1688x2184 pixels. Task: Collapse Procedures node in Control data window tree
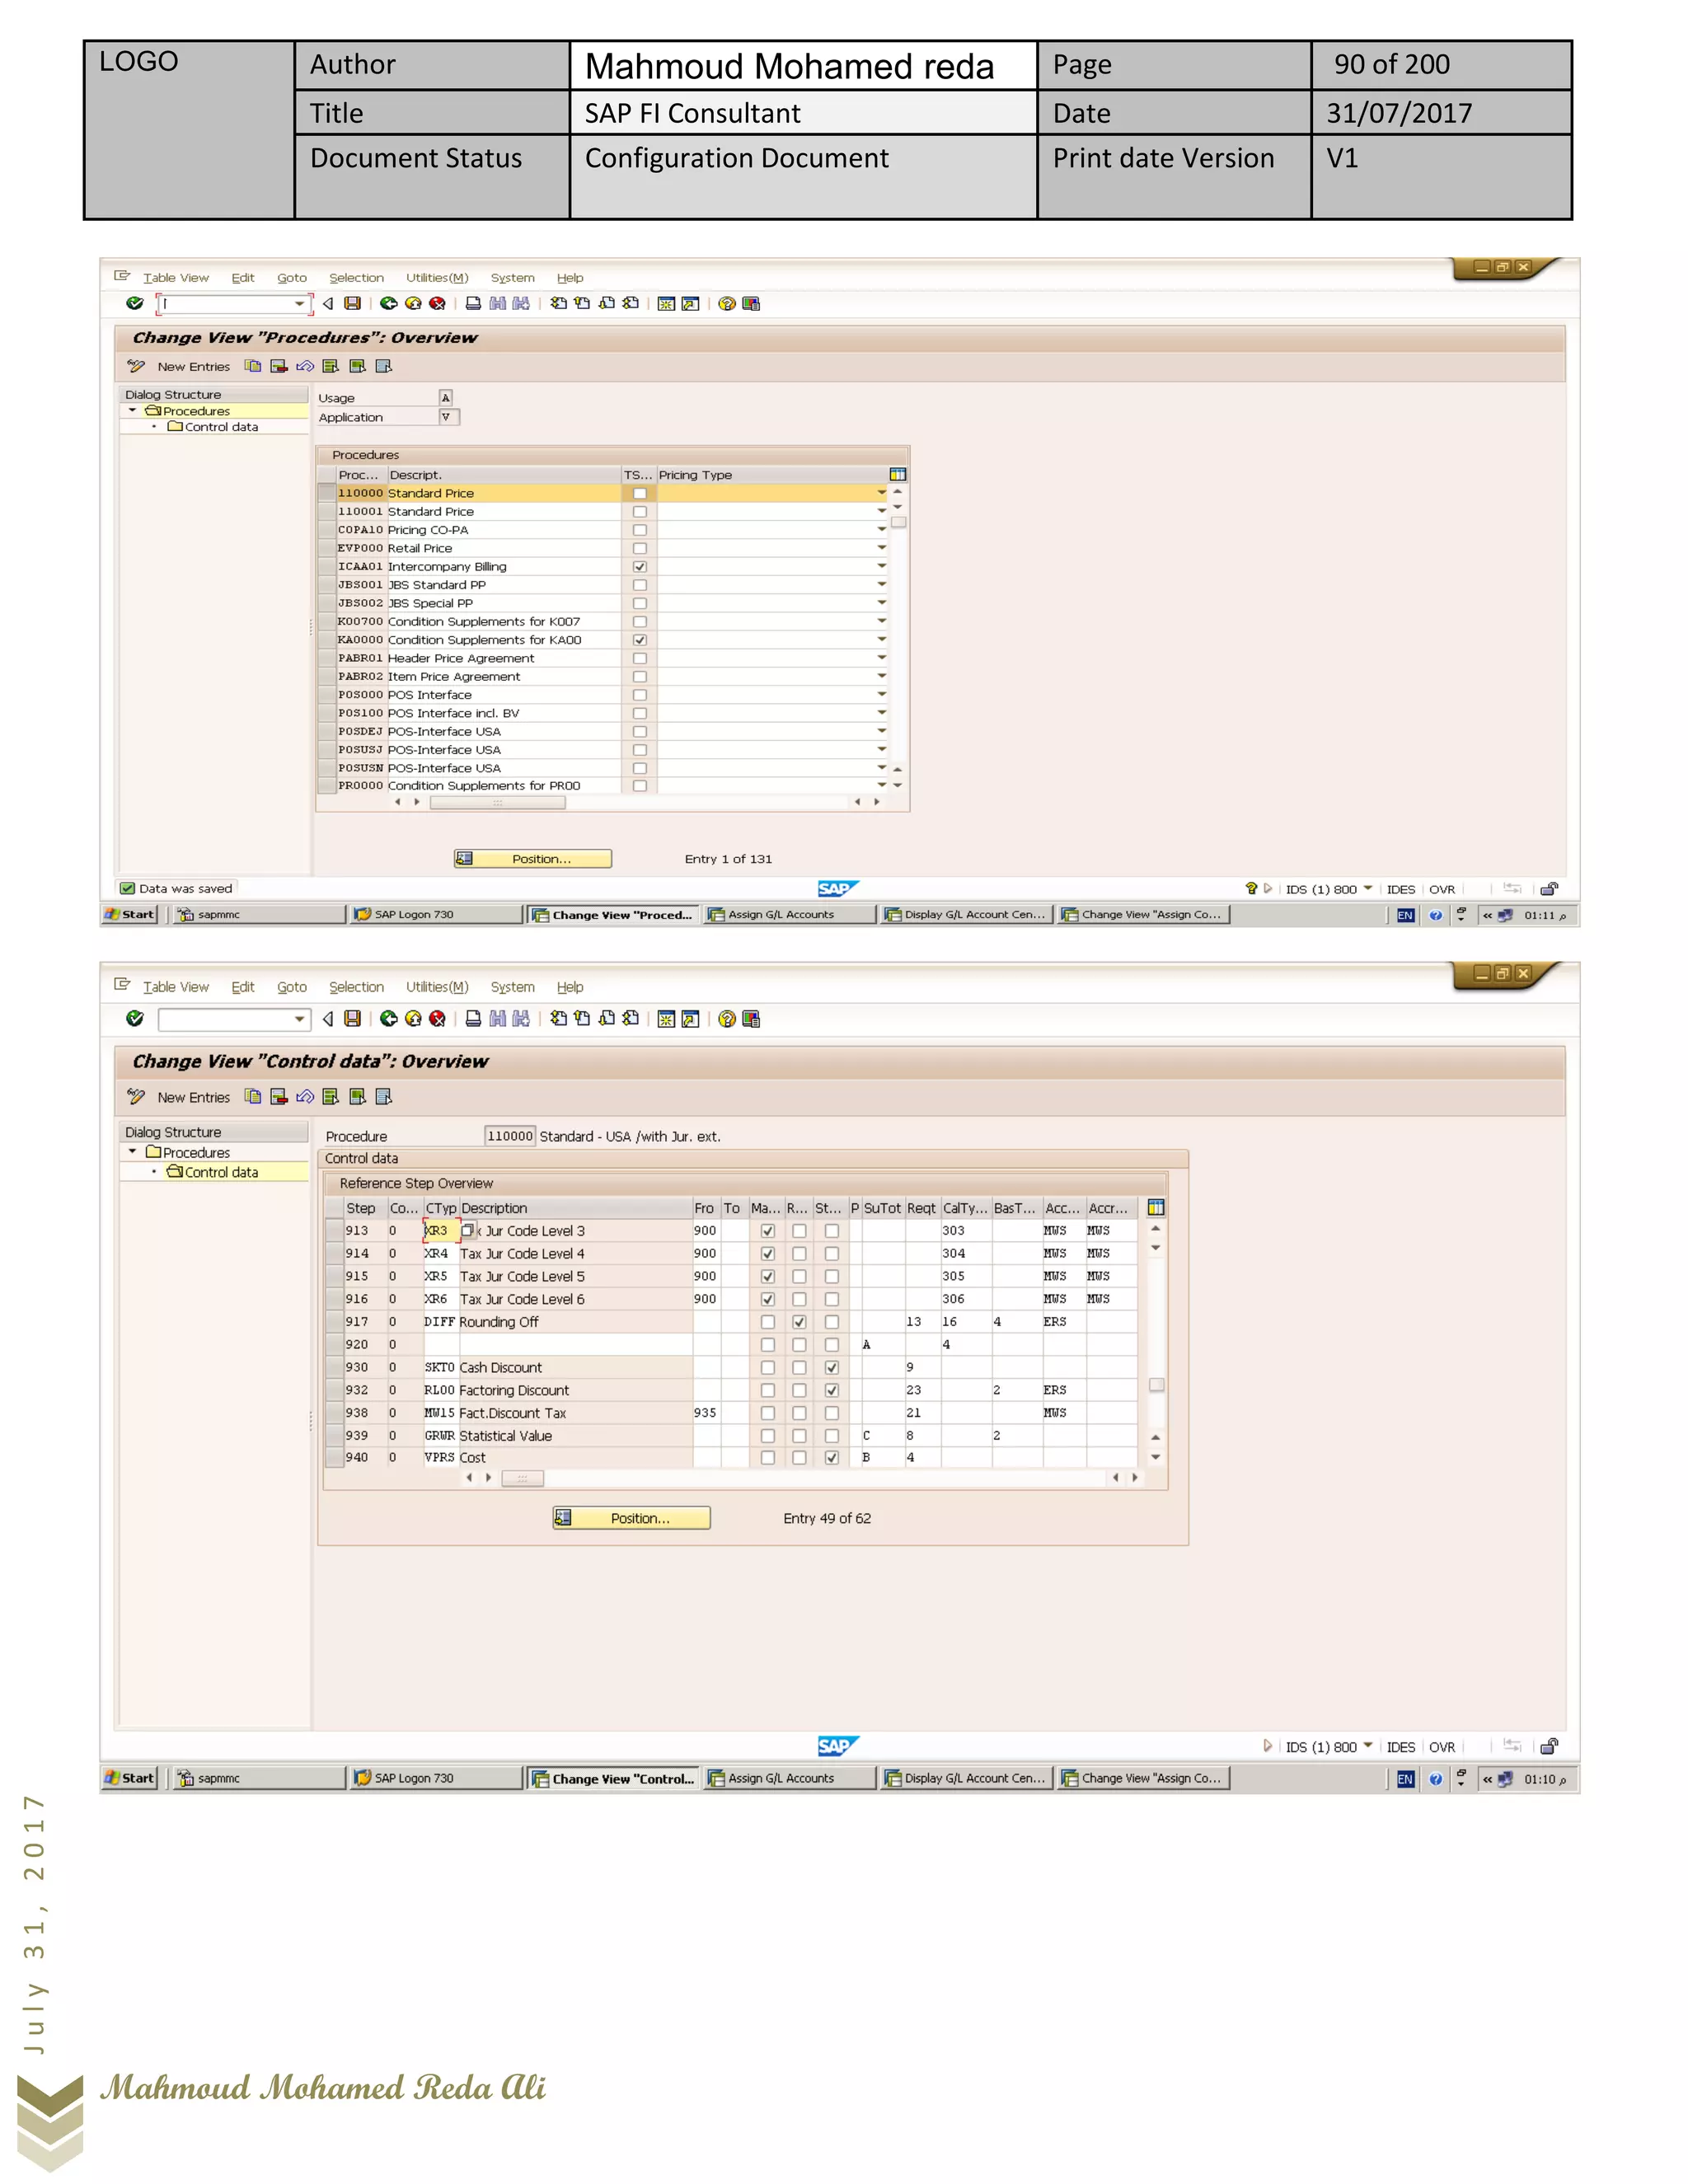click(x=132, y=1152)
